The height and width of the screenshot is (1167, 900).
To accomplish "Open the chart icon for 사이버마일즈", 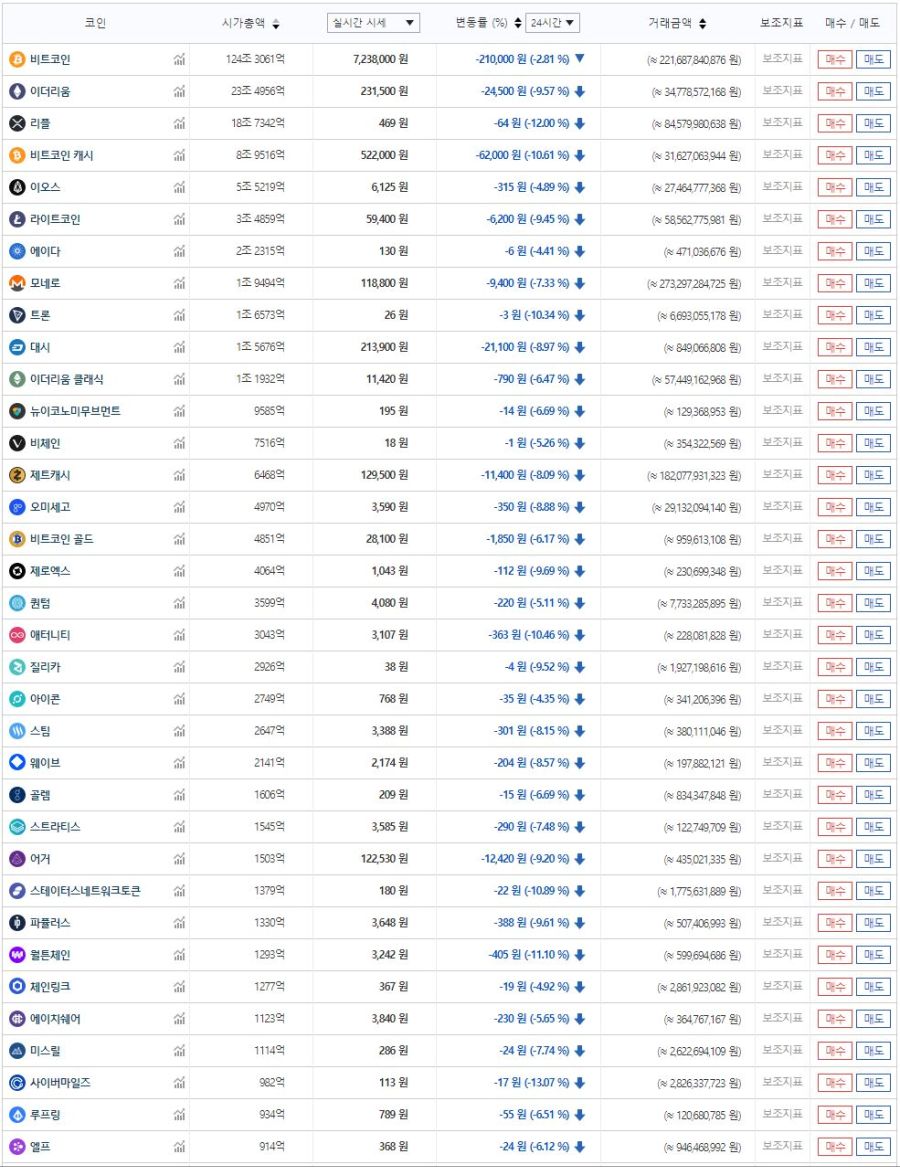I will tap(179, 1083).
